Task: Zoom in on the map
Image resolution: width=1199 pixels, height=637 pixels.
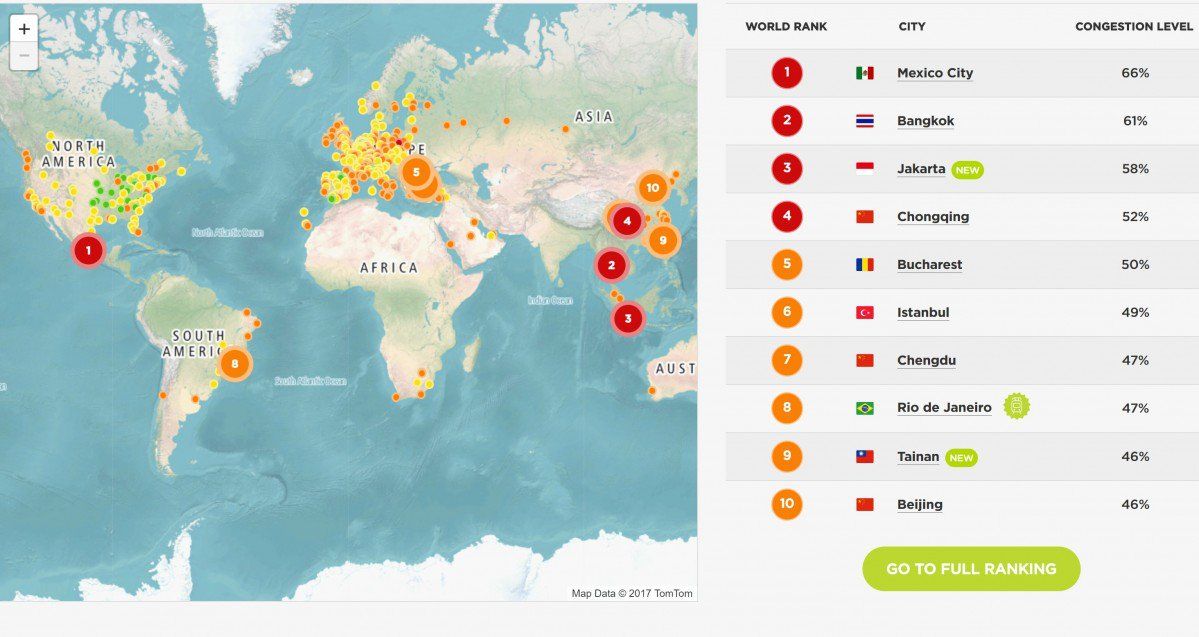Action: 24,29
